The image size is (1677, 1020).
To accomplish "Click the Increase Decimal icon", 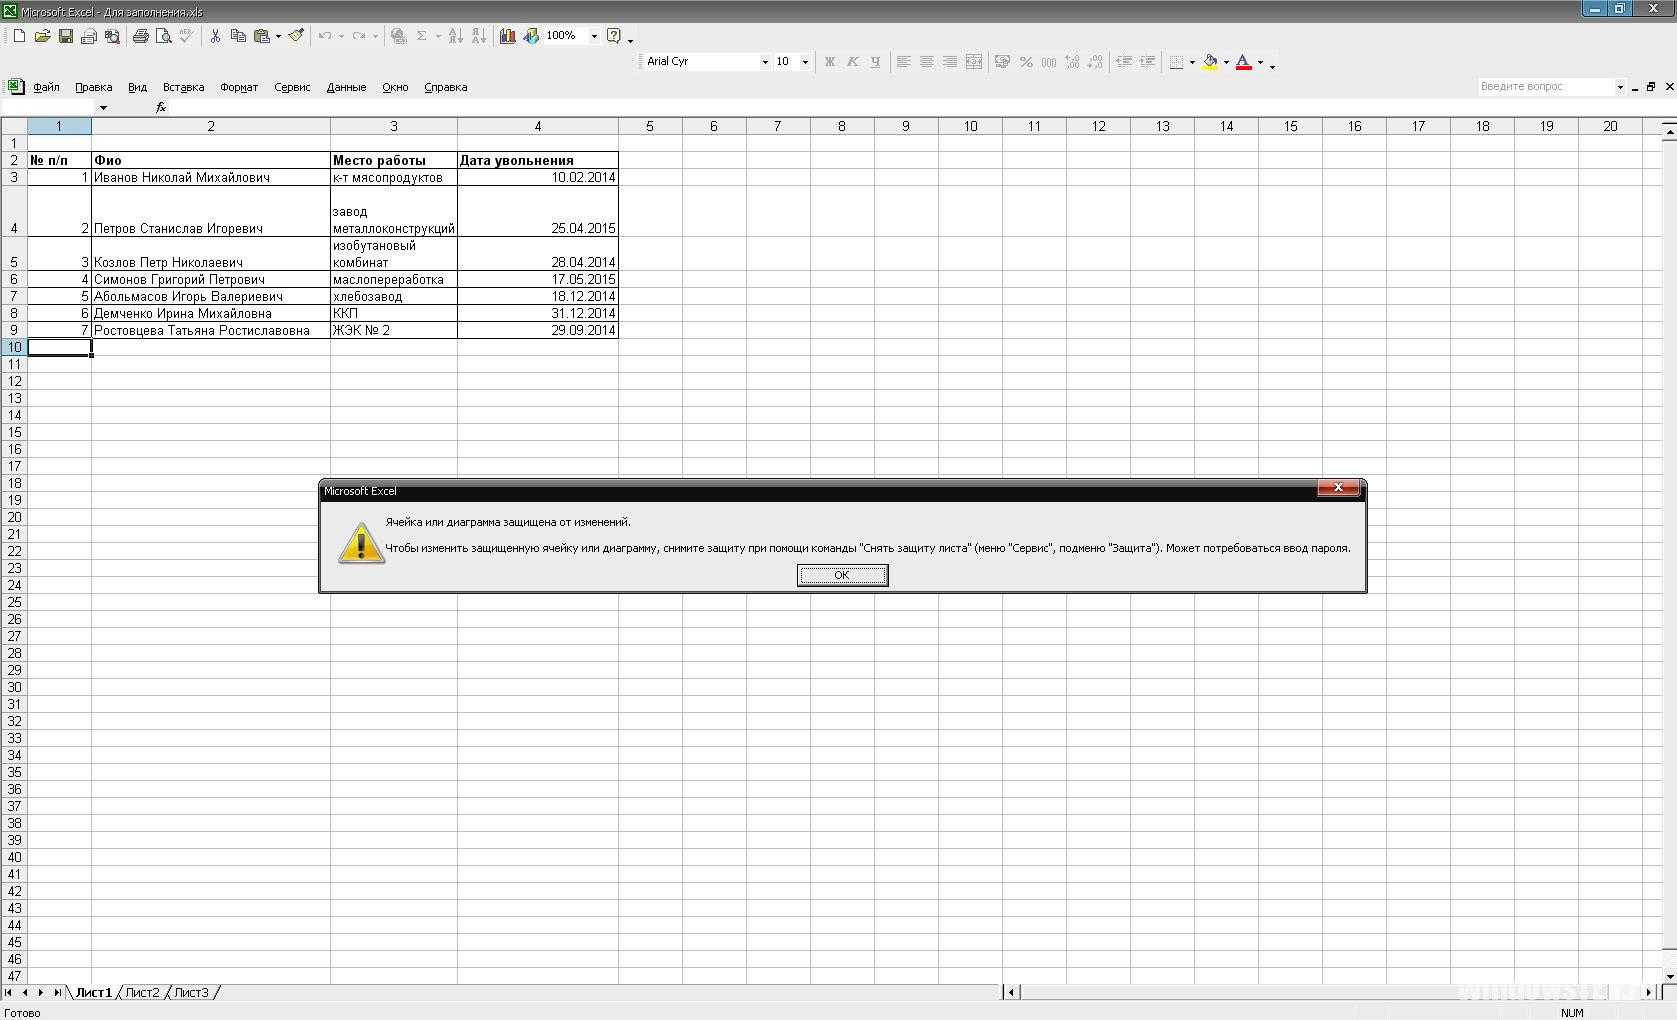I will [1072, 62].
